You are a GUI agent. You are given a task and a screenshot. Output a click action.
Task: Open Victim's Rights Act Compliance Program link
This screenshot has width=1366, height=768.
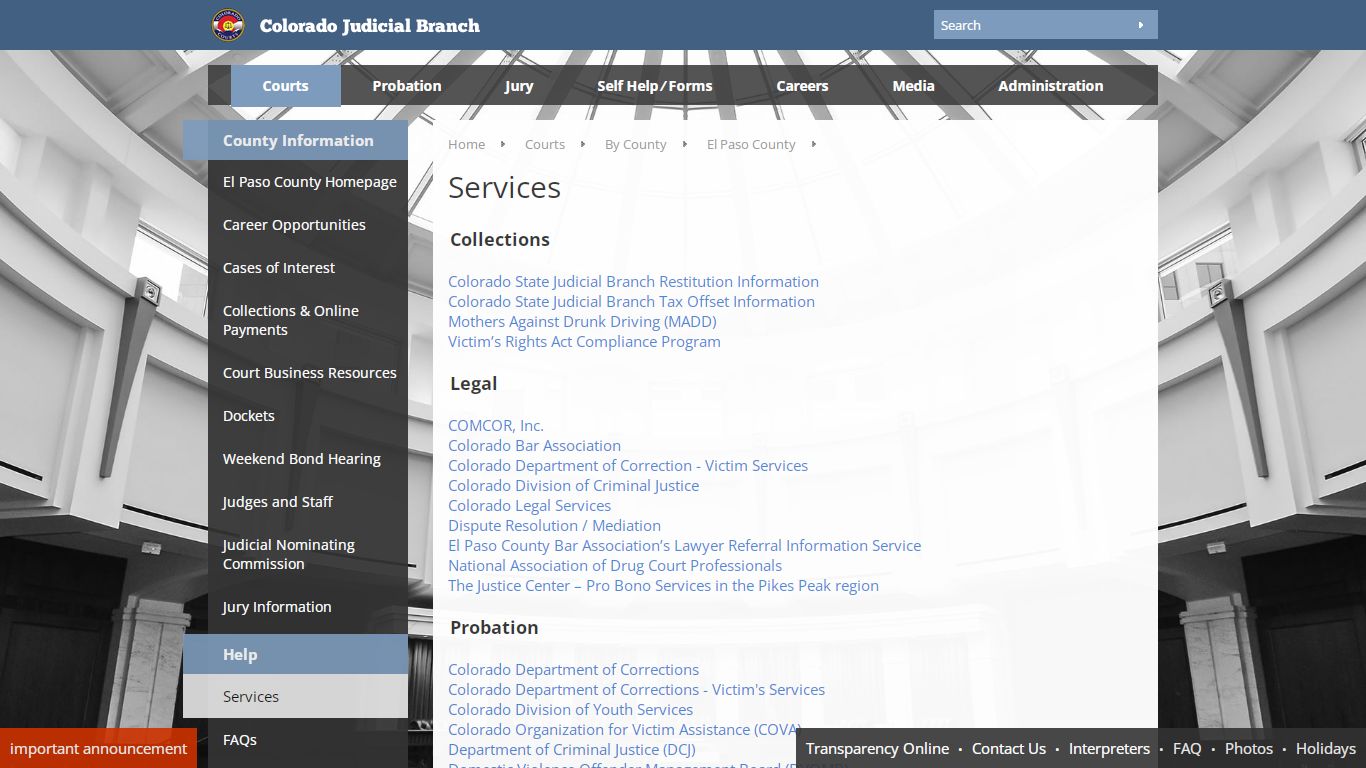click(584, 342)
